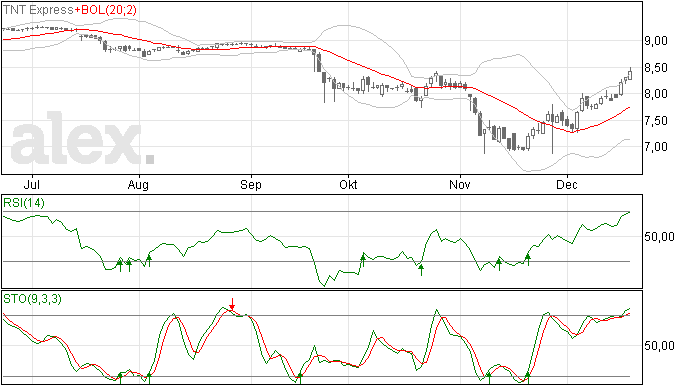
Task: Click the TNT Express chart title
Action: 38,10
